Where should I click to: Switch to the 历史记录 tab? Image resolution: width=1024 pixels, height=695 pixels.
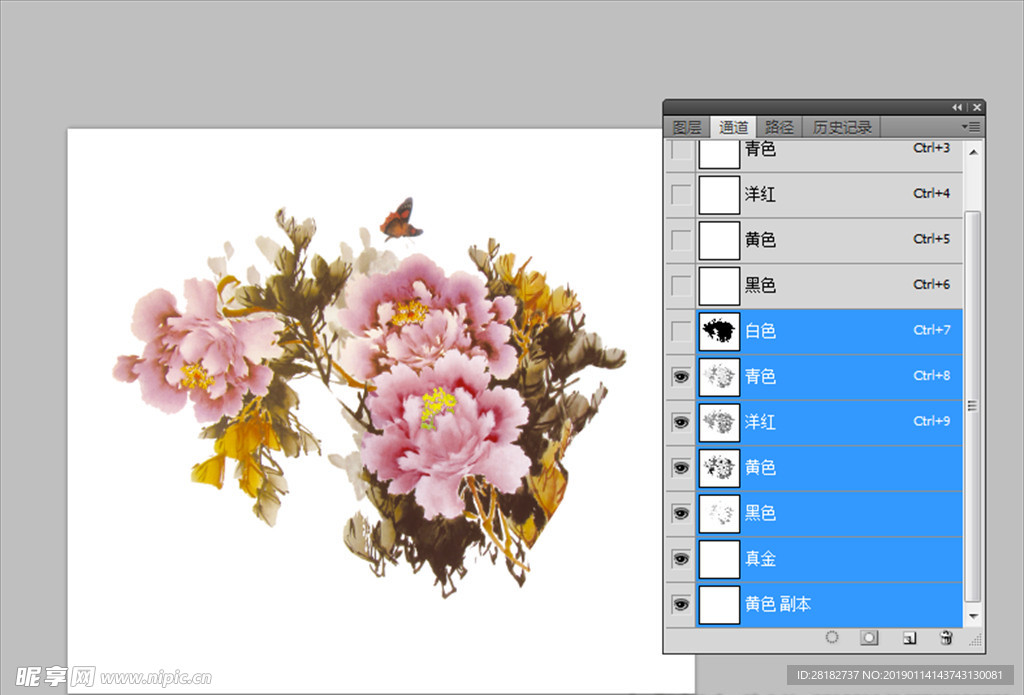tap(842, 127)
